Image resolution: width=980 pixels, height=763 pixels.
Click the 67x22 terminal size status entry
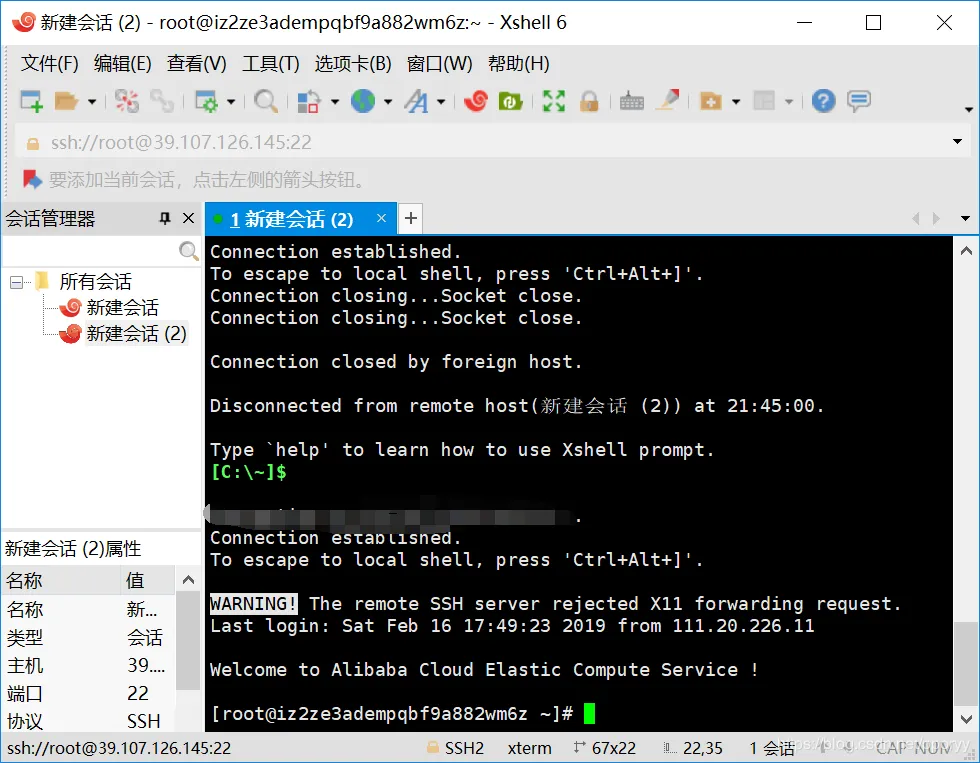click(614, 748)
